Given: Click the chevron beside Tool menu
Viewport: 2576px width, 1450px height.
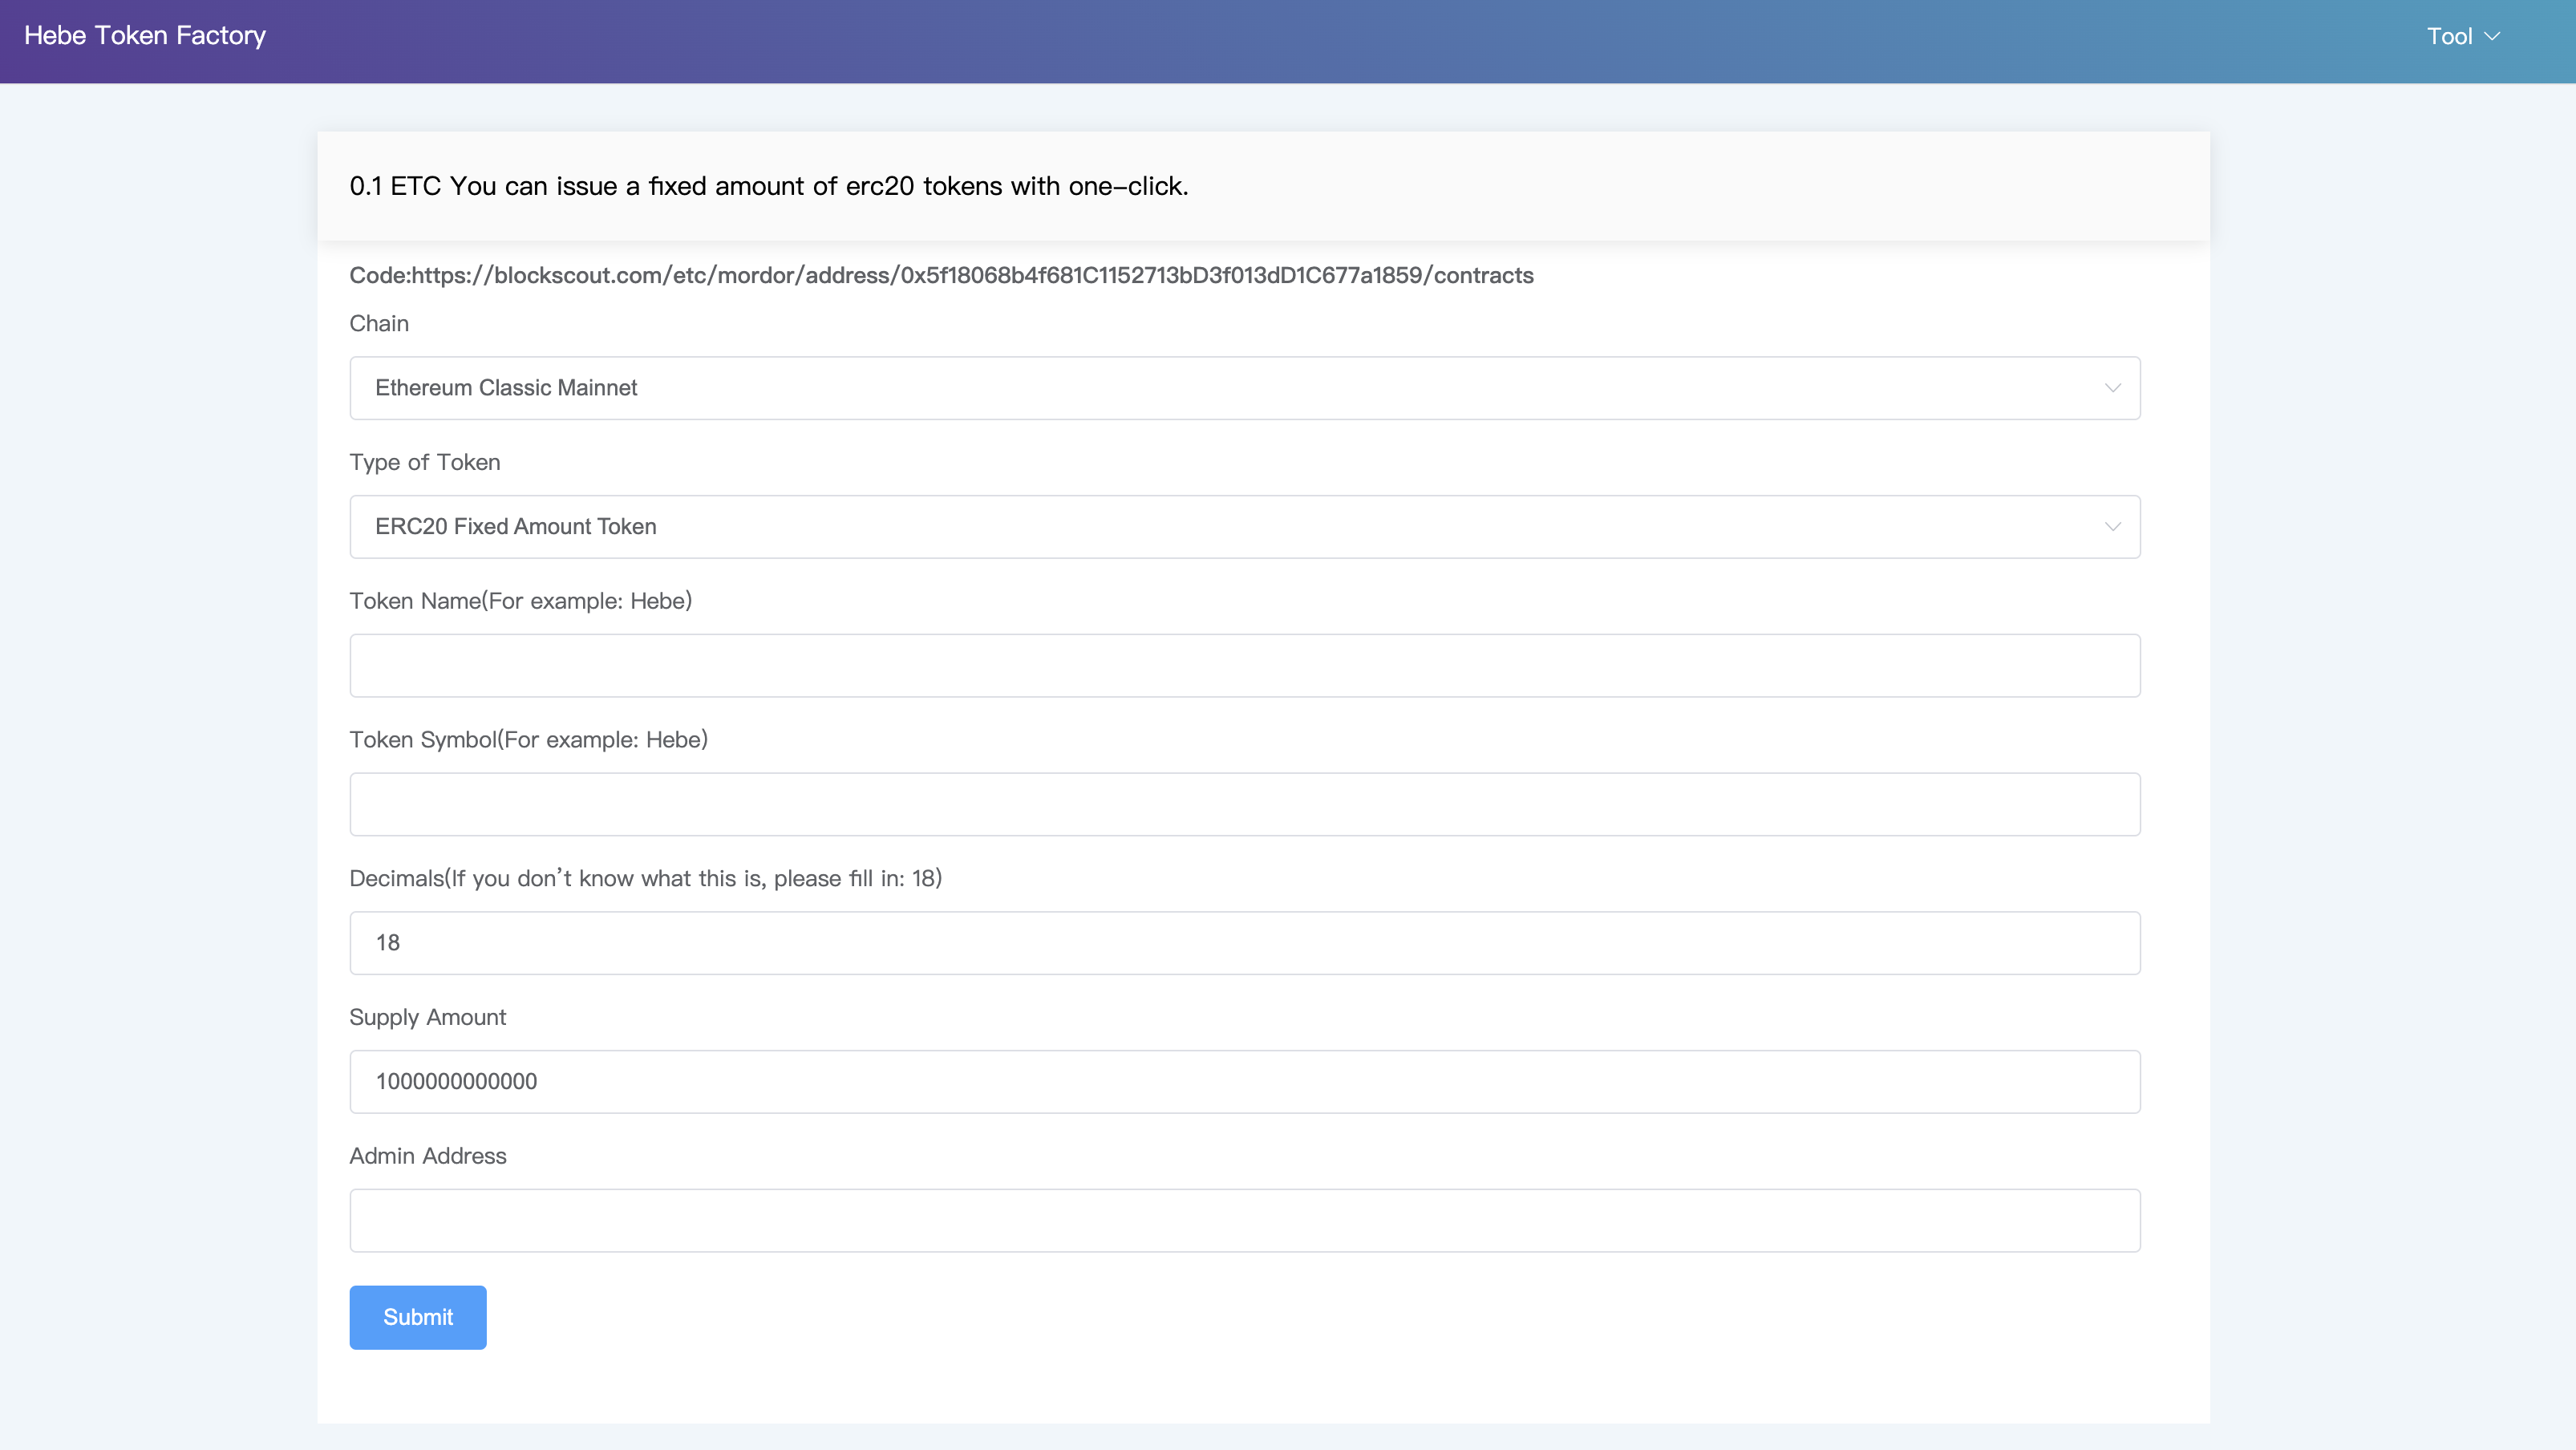Looking at the screenshot, I should [x=2493, y=37].
